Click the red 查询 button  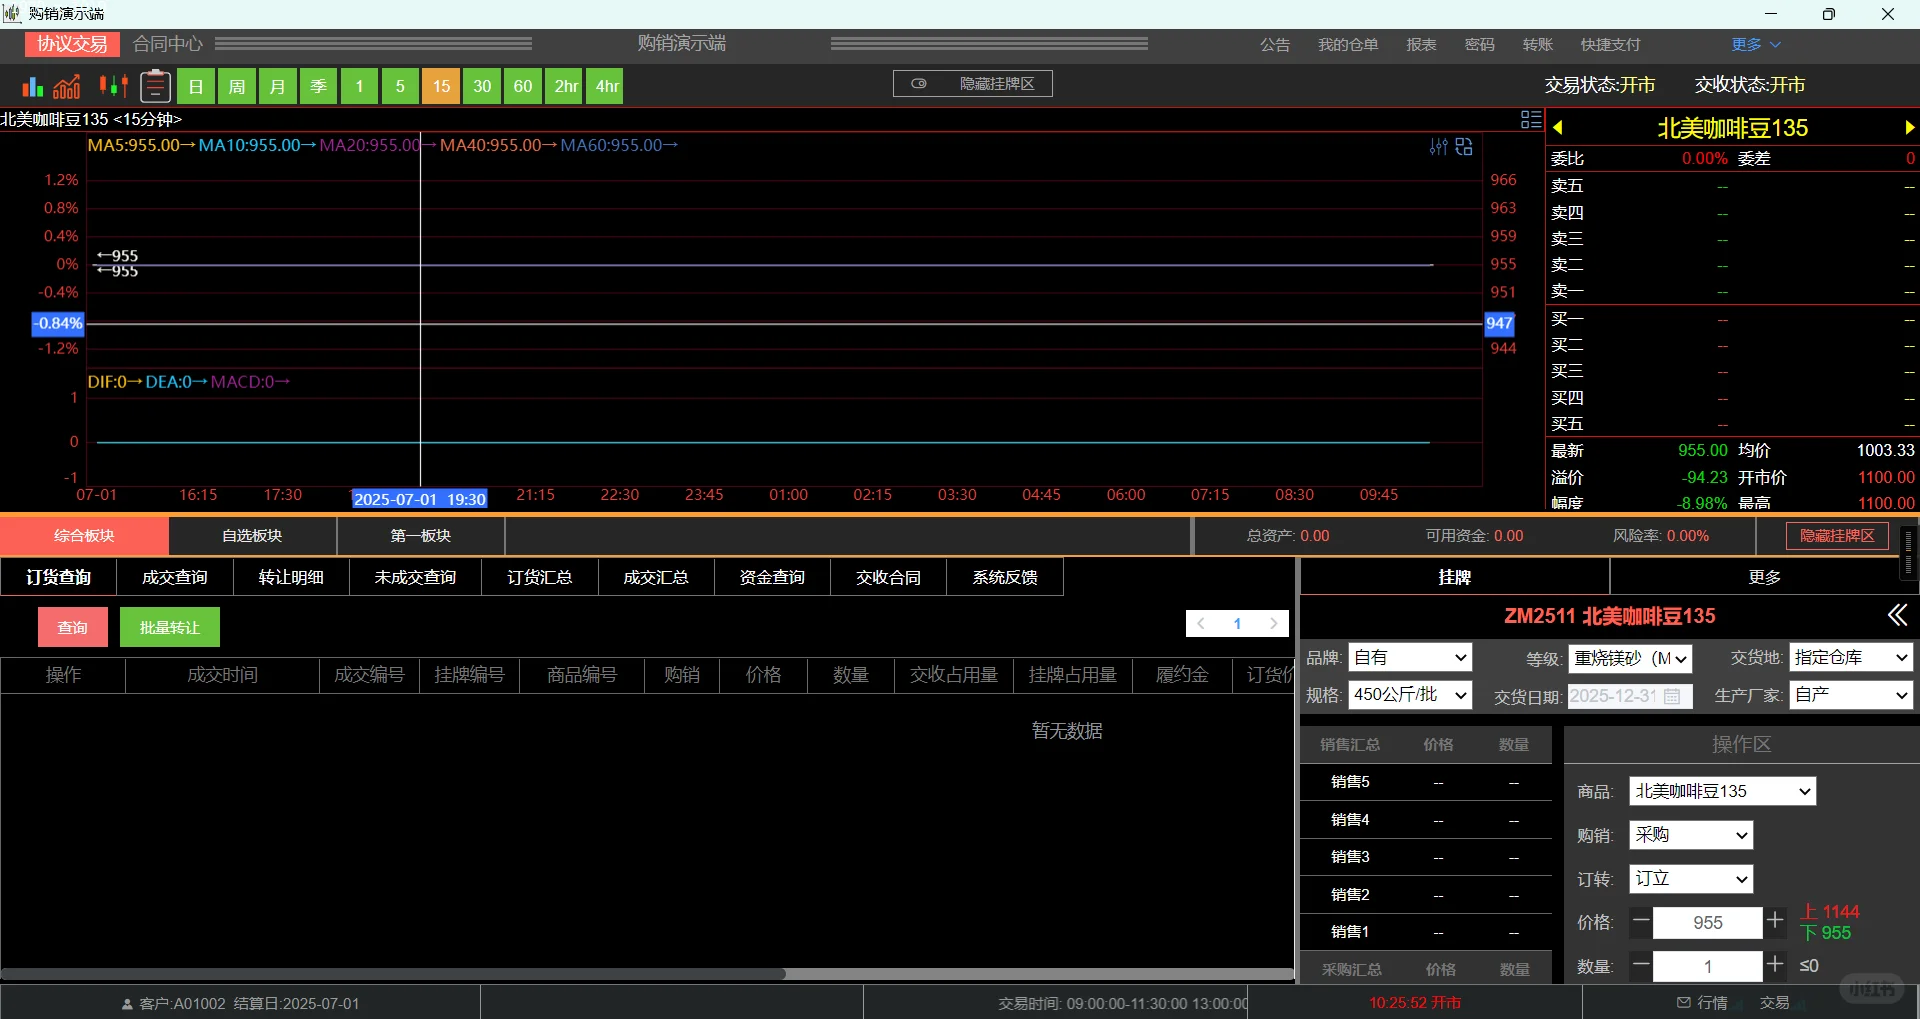point(73,627)
